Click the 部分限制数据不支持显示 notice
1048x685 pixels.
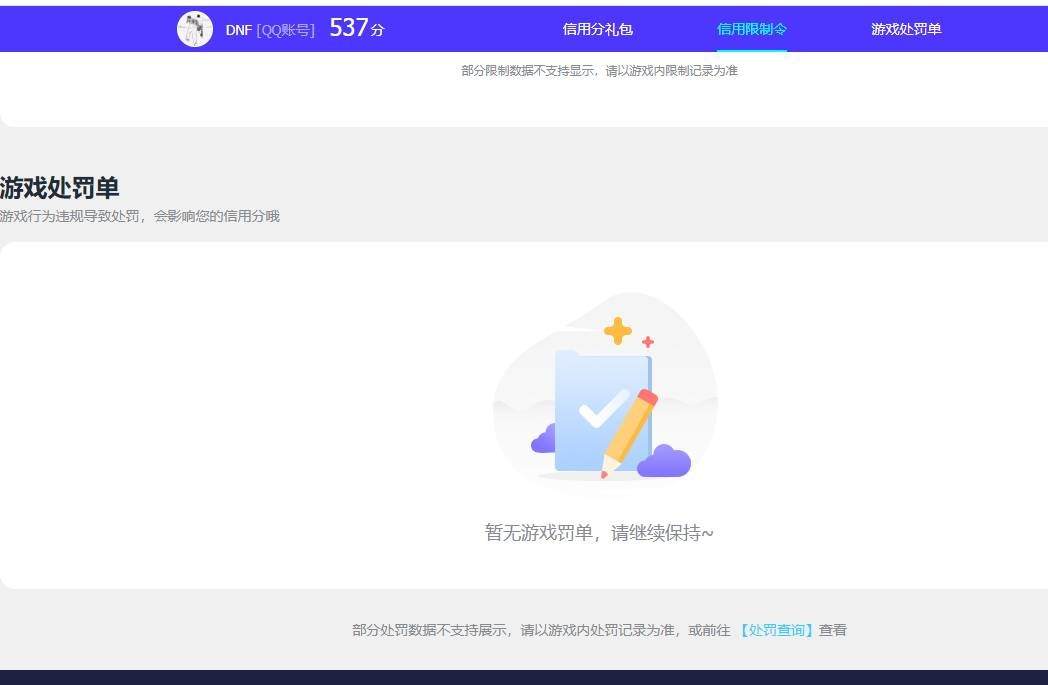click(x=599, y=71)
